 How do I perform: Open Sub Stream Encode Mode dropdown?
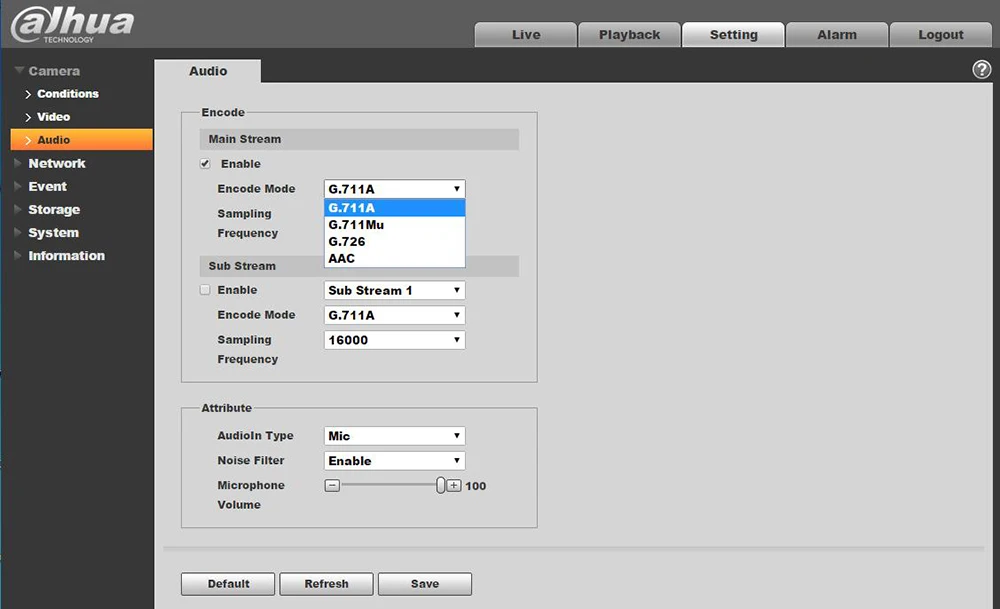coord(394,315)
